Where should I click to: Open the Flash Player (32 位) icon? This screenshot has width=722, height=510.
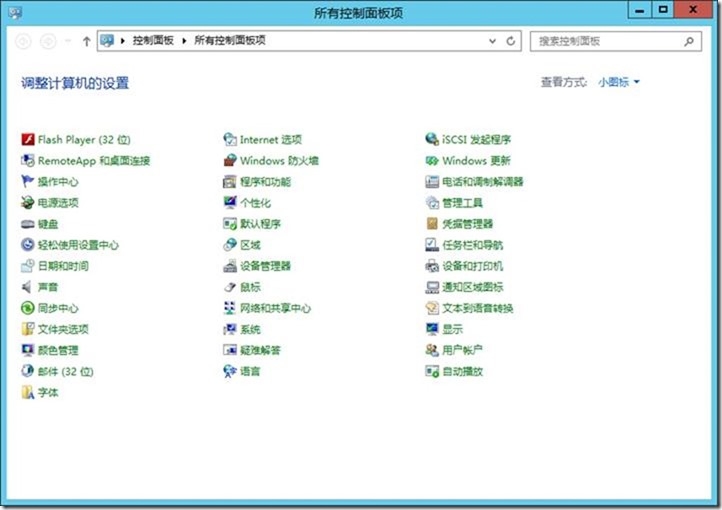tap(28, 139)
